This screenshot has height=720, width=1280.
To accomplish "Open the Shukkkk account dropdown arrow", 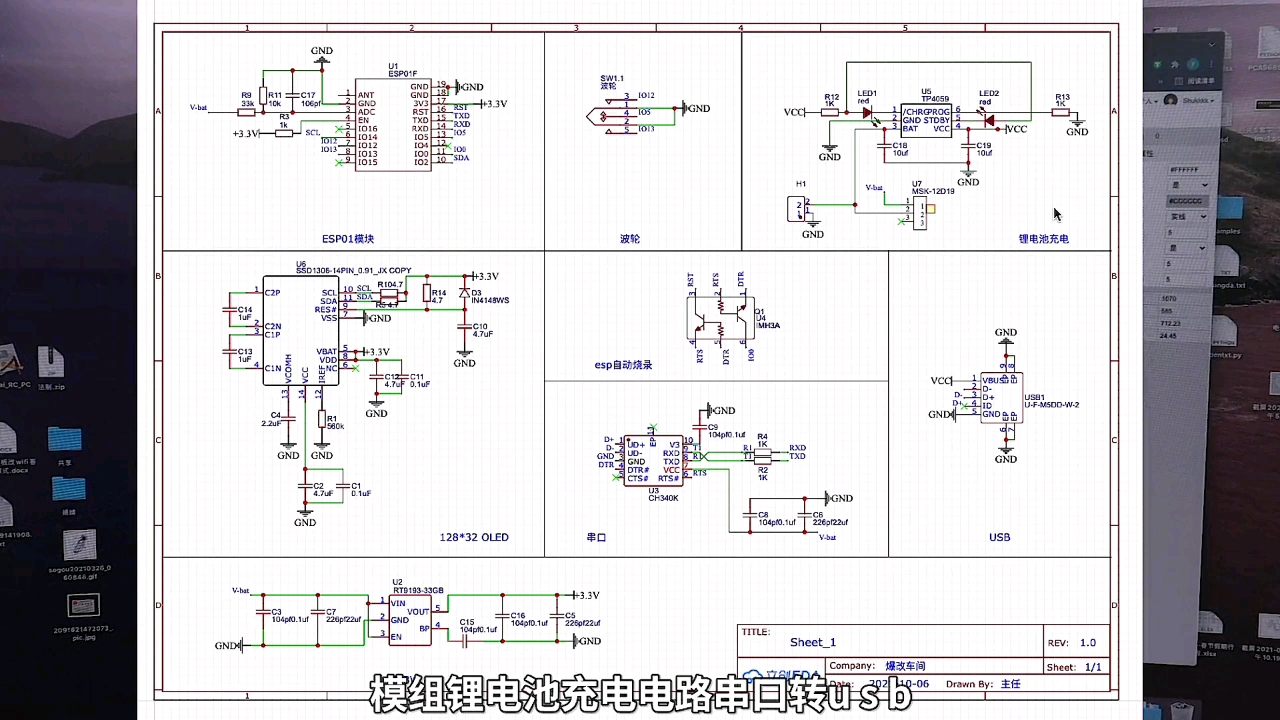I will click(x=1213, y=101).
